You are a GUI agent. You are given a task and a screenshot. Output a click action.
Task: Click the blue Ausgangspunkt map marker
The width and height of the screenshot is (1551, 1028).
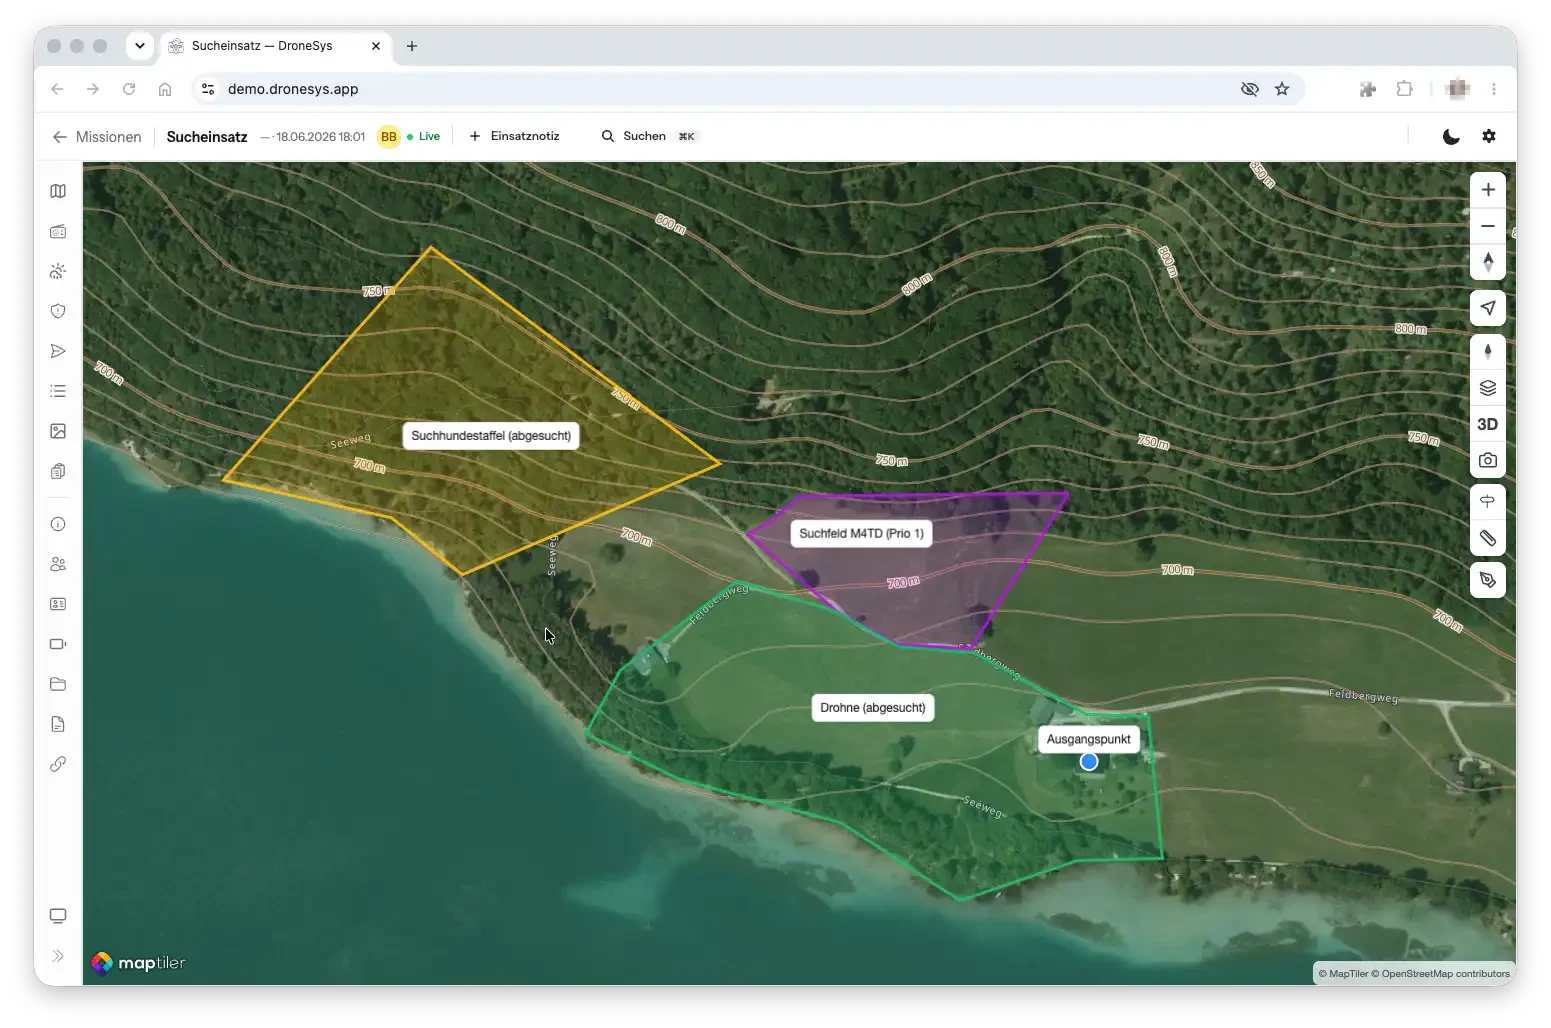point(1089,762)
